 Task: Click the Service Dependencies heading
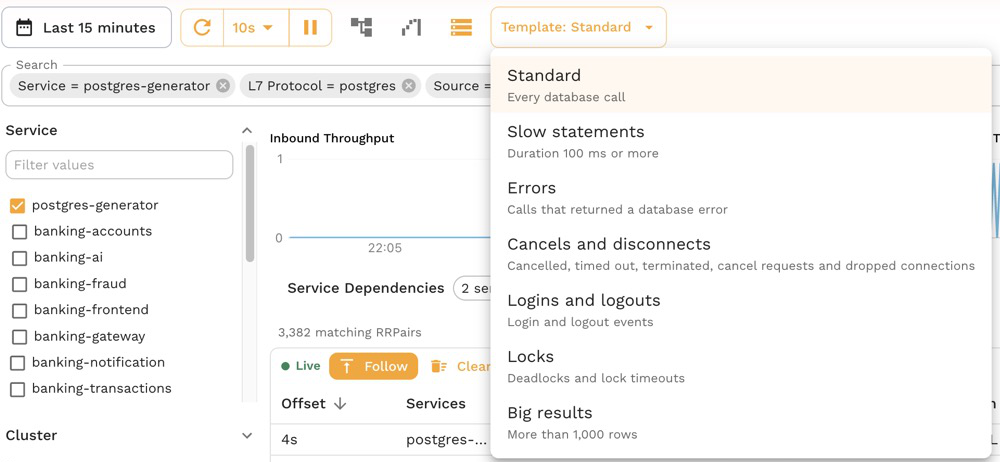pyautogui.click(x=365, y=288)
